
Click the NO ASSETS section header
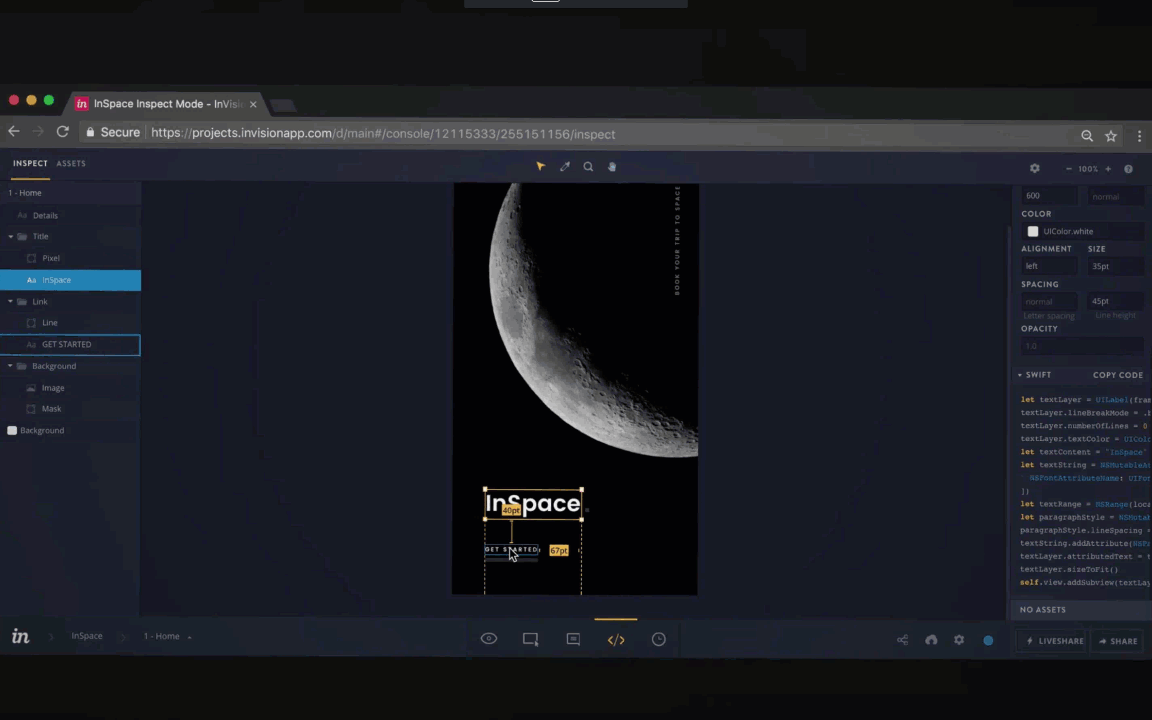tap(1043, 610)
